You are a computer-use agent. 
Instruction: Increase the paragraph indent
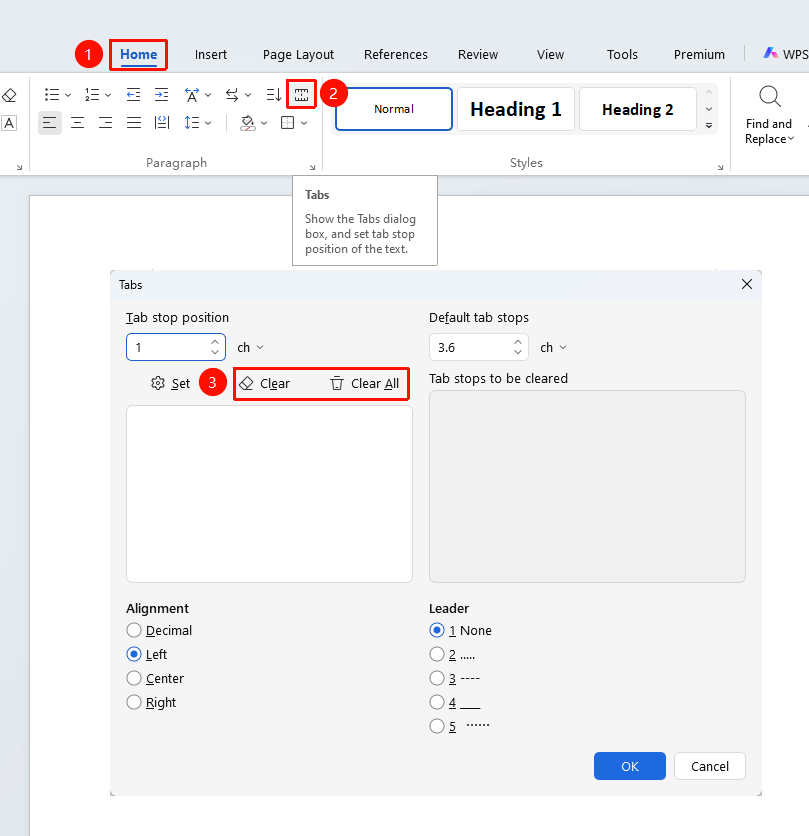tap(161, 95)
